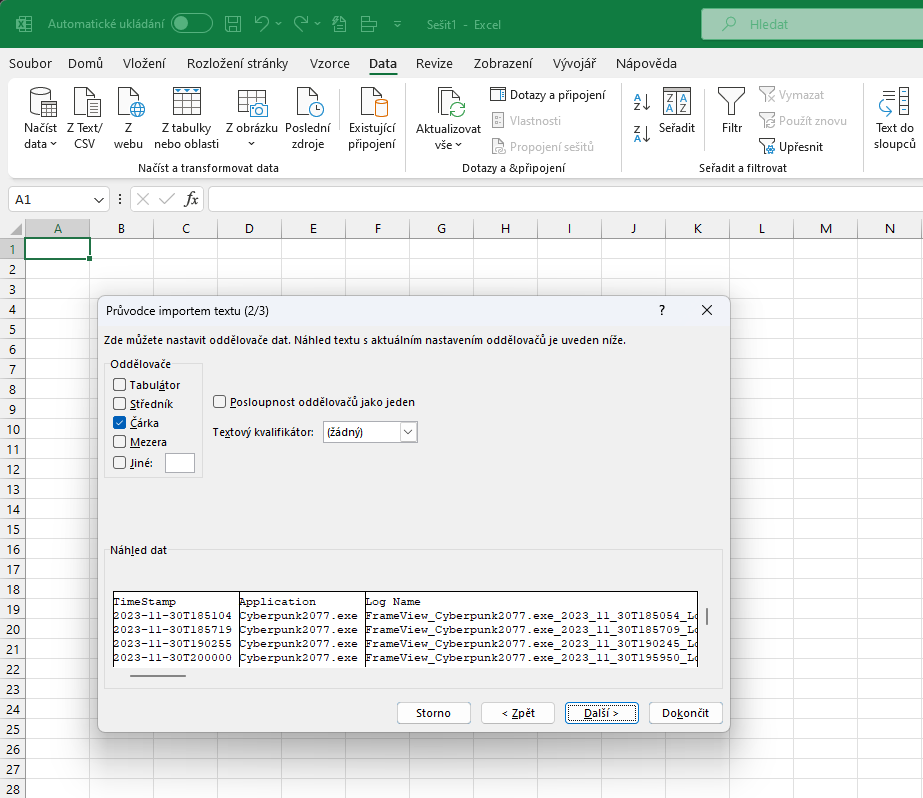Click the Text do sloupců icon
This screenshot has width=923, height=798.
click(894, 104)
